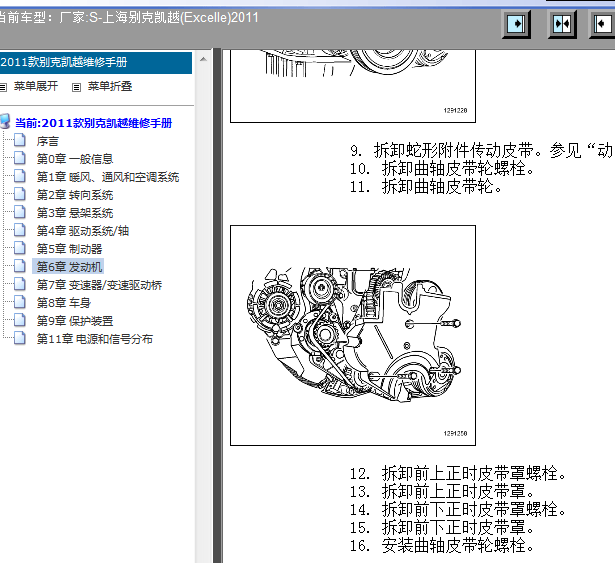Click the page icon next to 第0章

pos(20,158)
